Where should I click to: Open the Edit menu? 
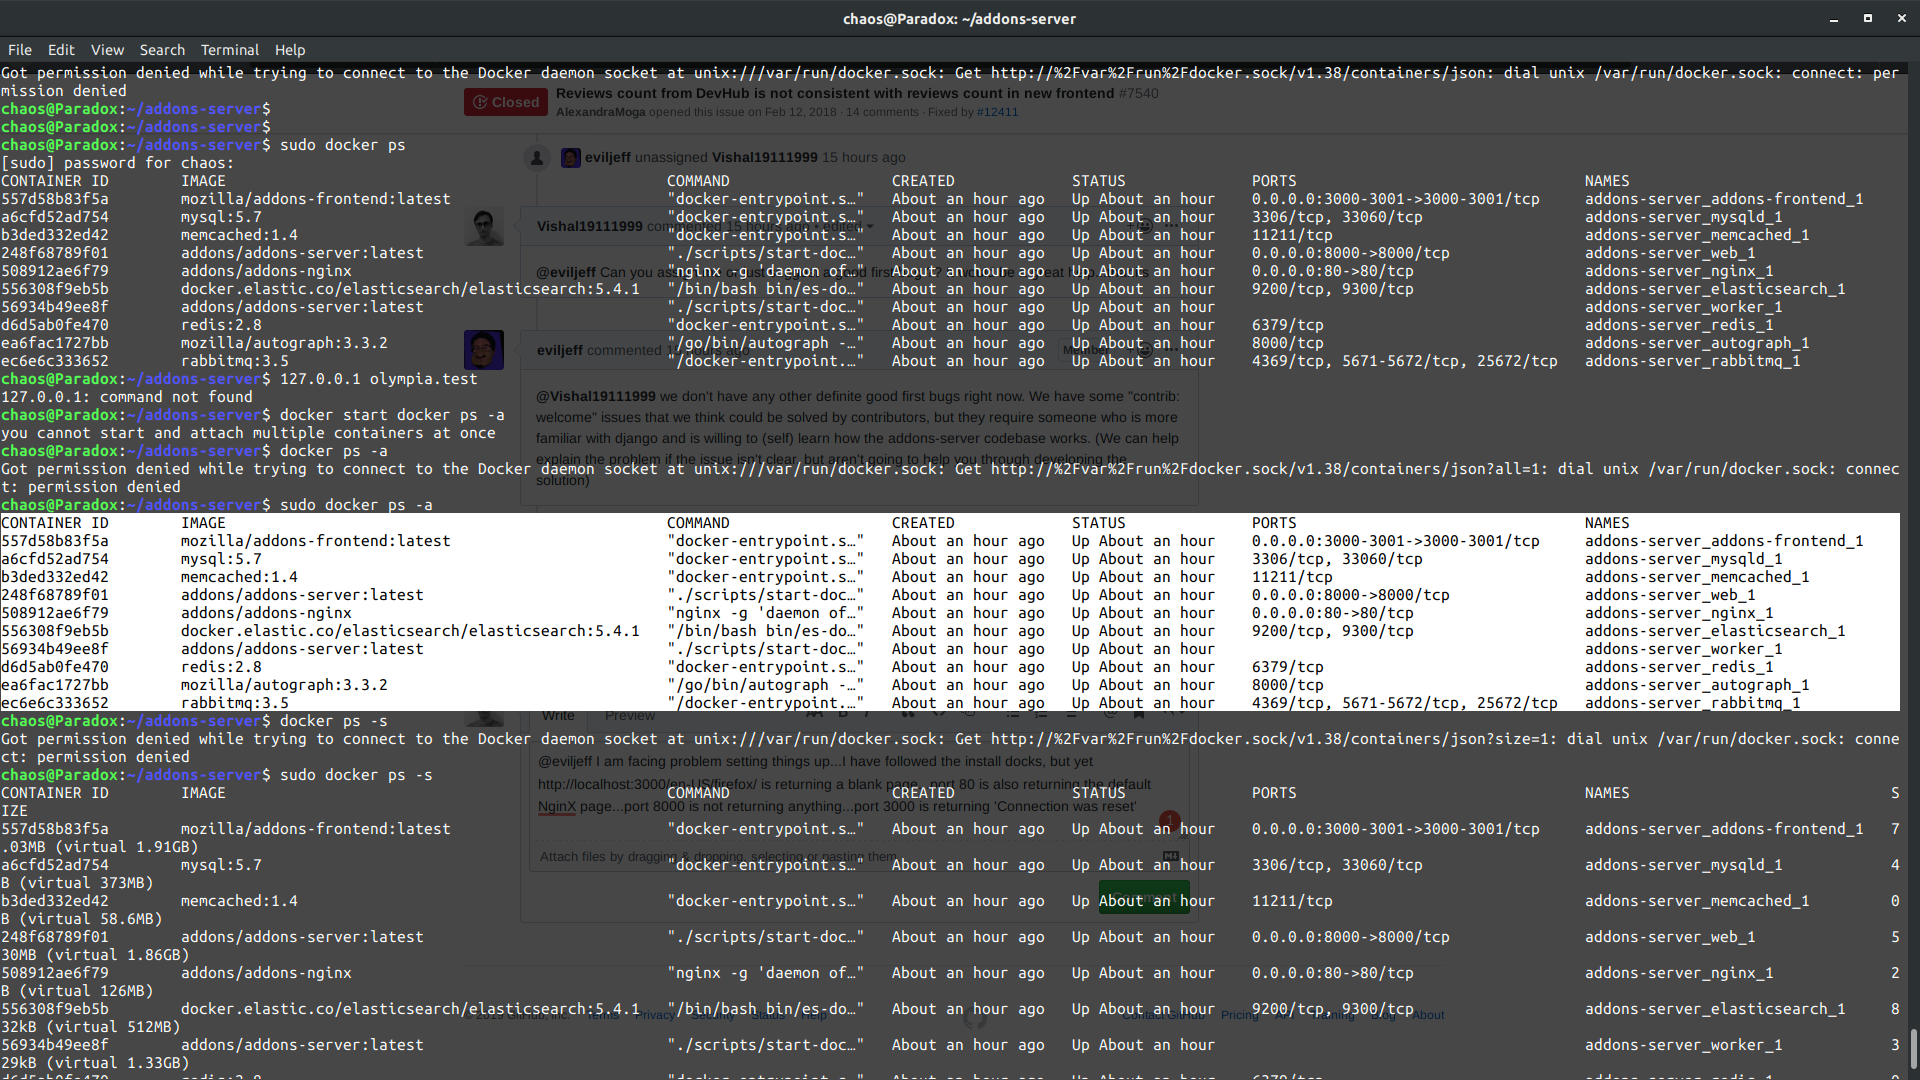click(61, 50)
